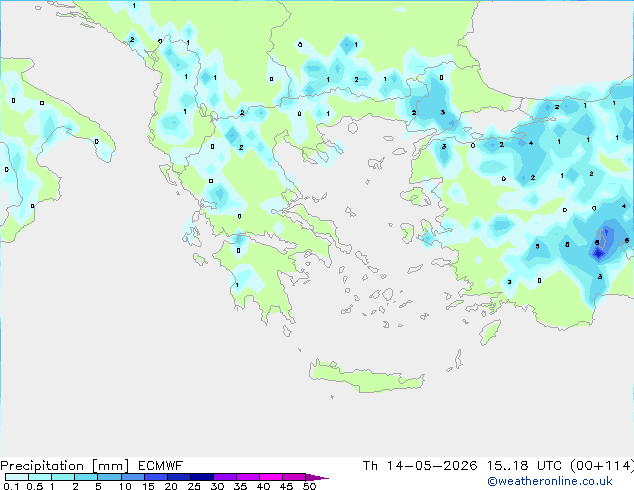Pick the 40–45 mm bright magenta swatch
Image resolution: width=634 pixels, height=490 pixels.
pos(271,477)
